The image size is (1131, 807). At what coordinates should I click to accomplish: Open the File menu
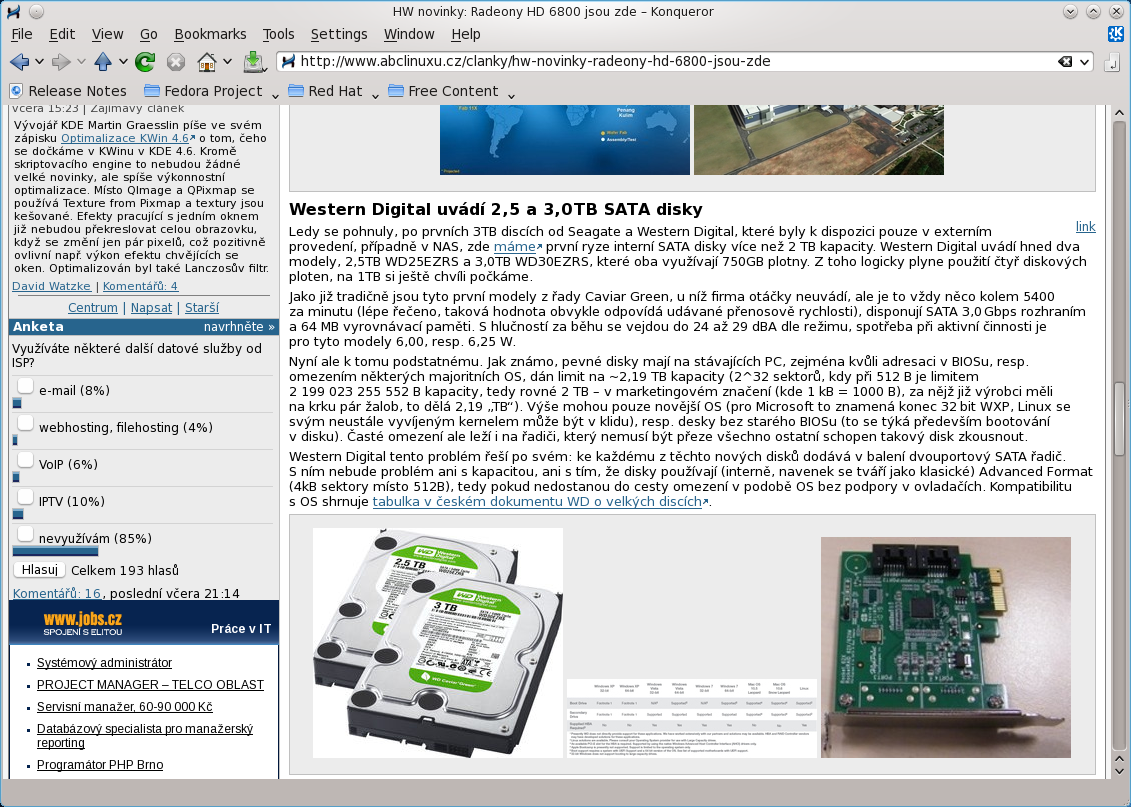(22, 34)
